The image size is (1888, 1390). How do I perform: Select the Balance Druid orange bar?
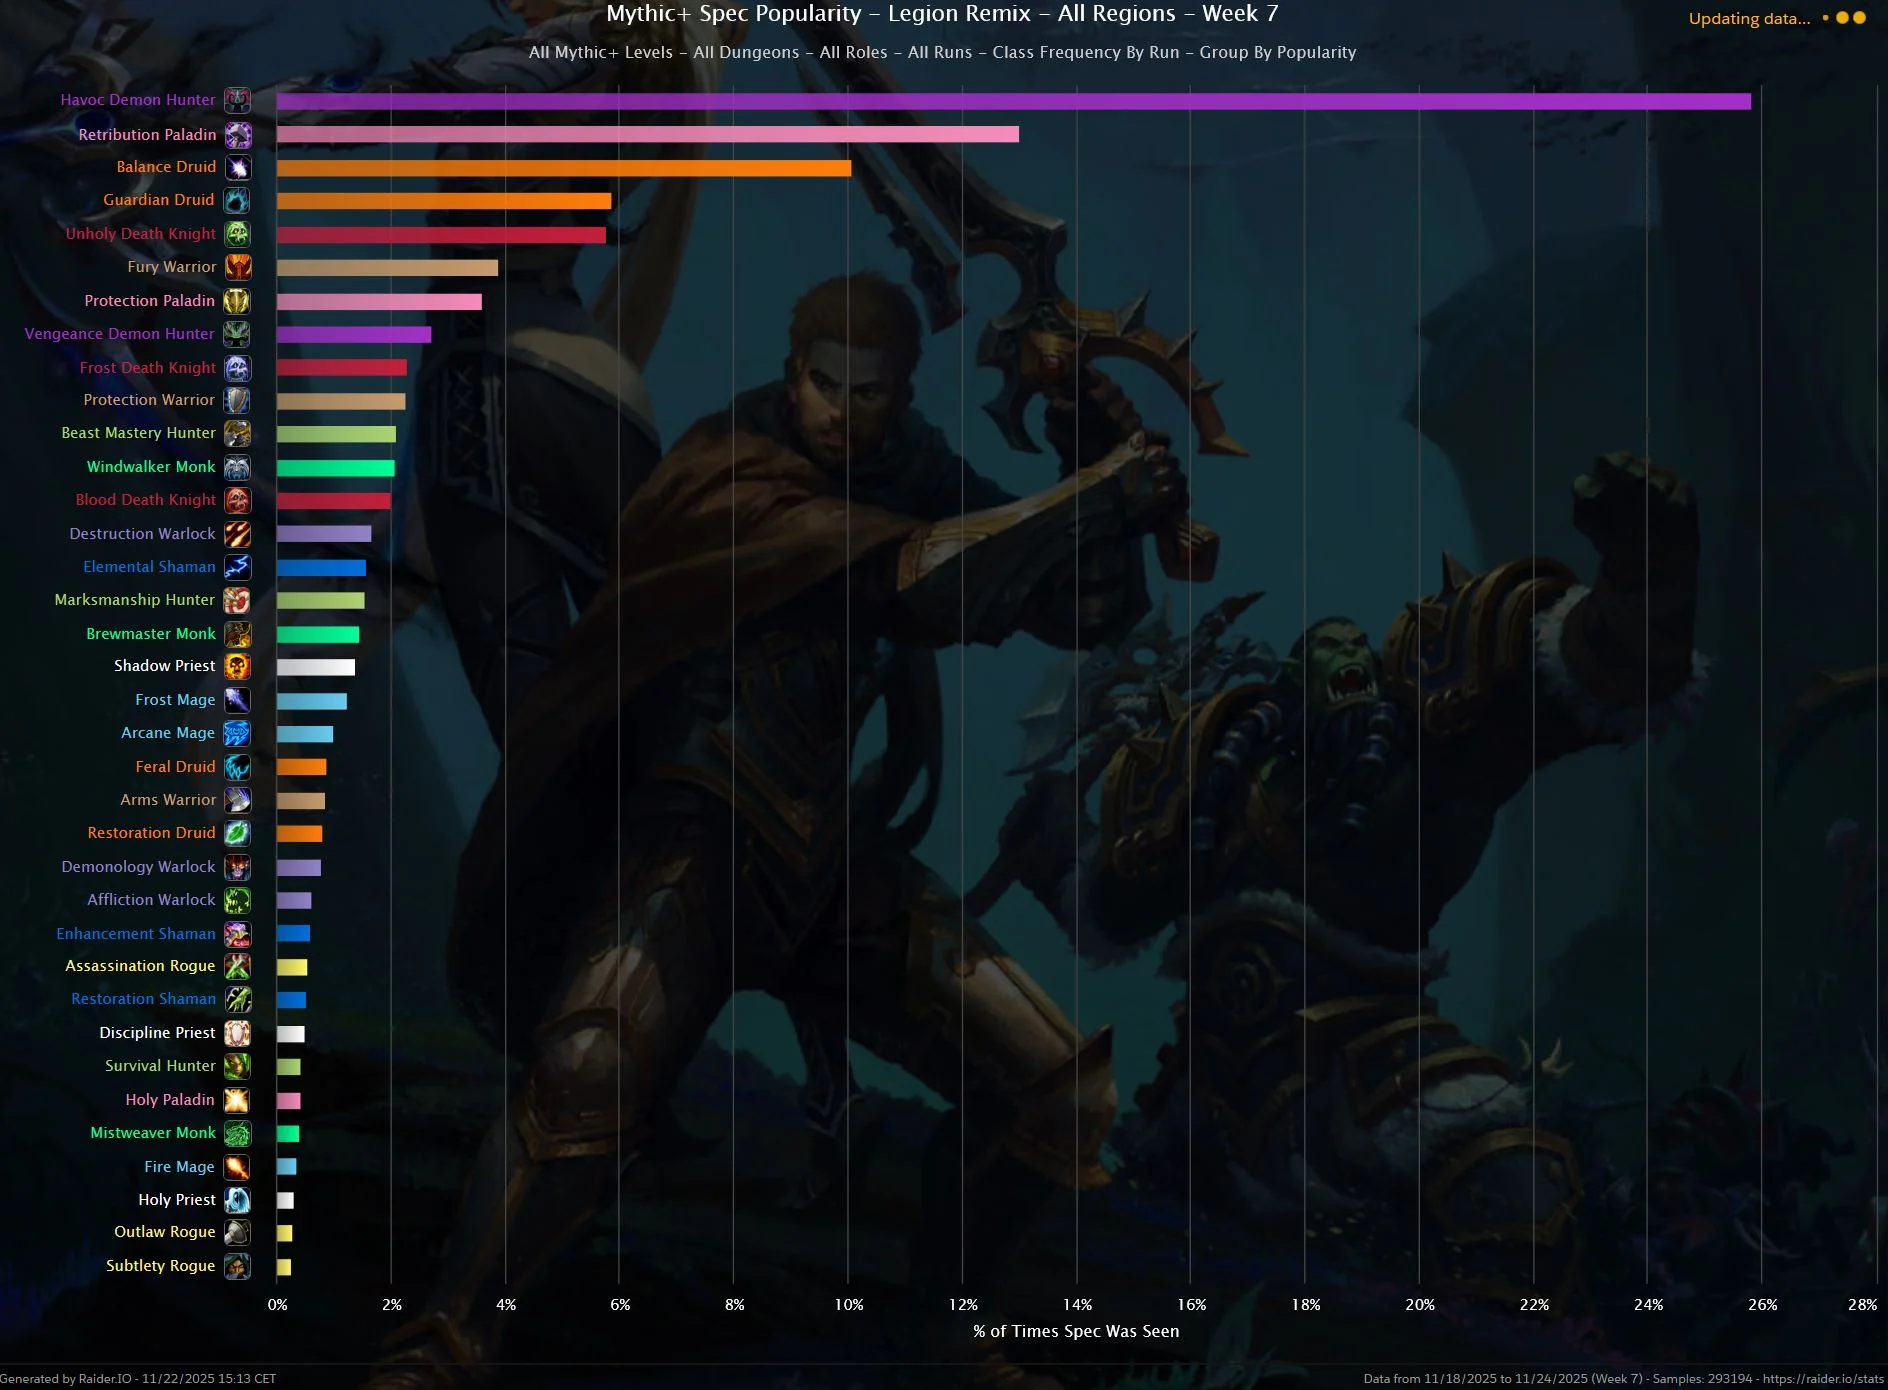click(563, 168)
